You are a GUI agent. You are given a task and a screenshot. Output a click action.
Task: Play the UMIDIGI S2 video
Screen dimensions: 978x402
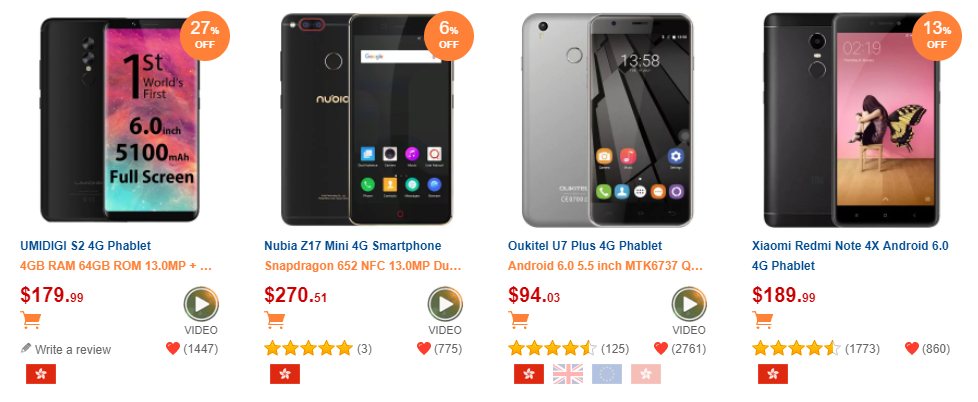tap(201, 304)
